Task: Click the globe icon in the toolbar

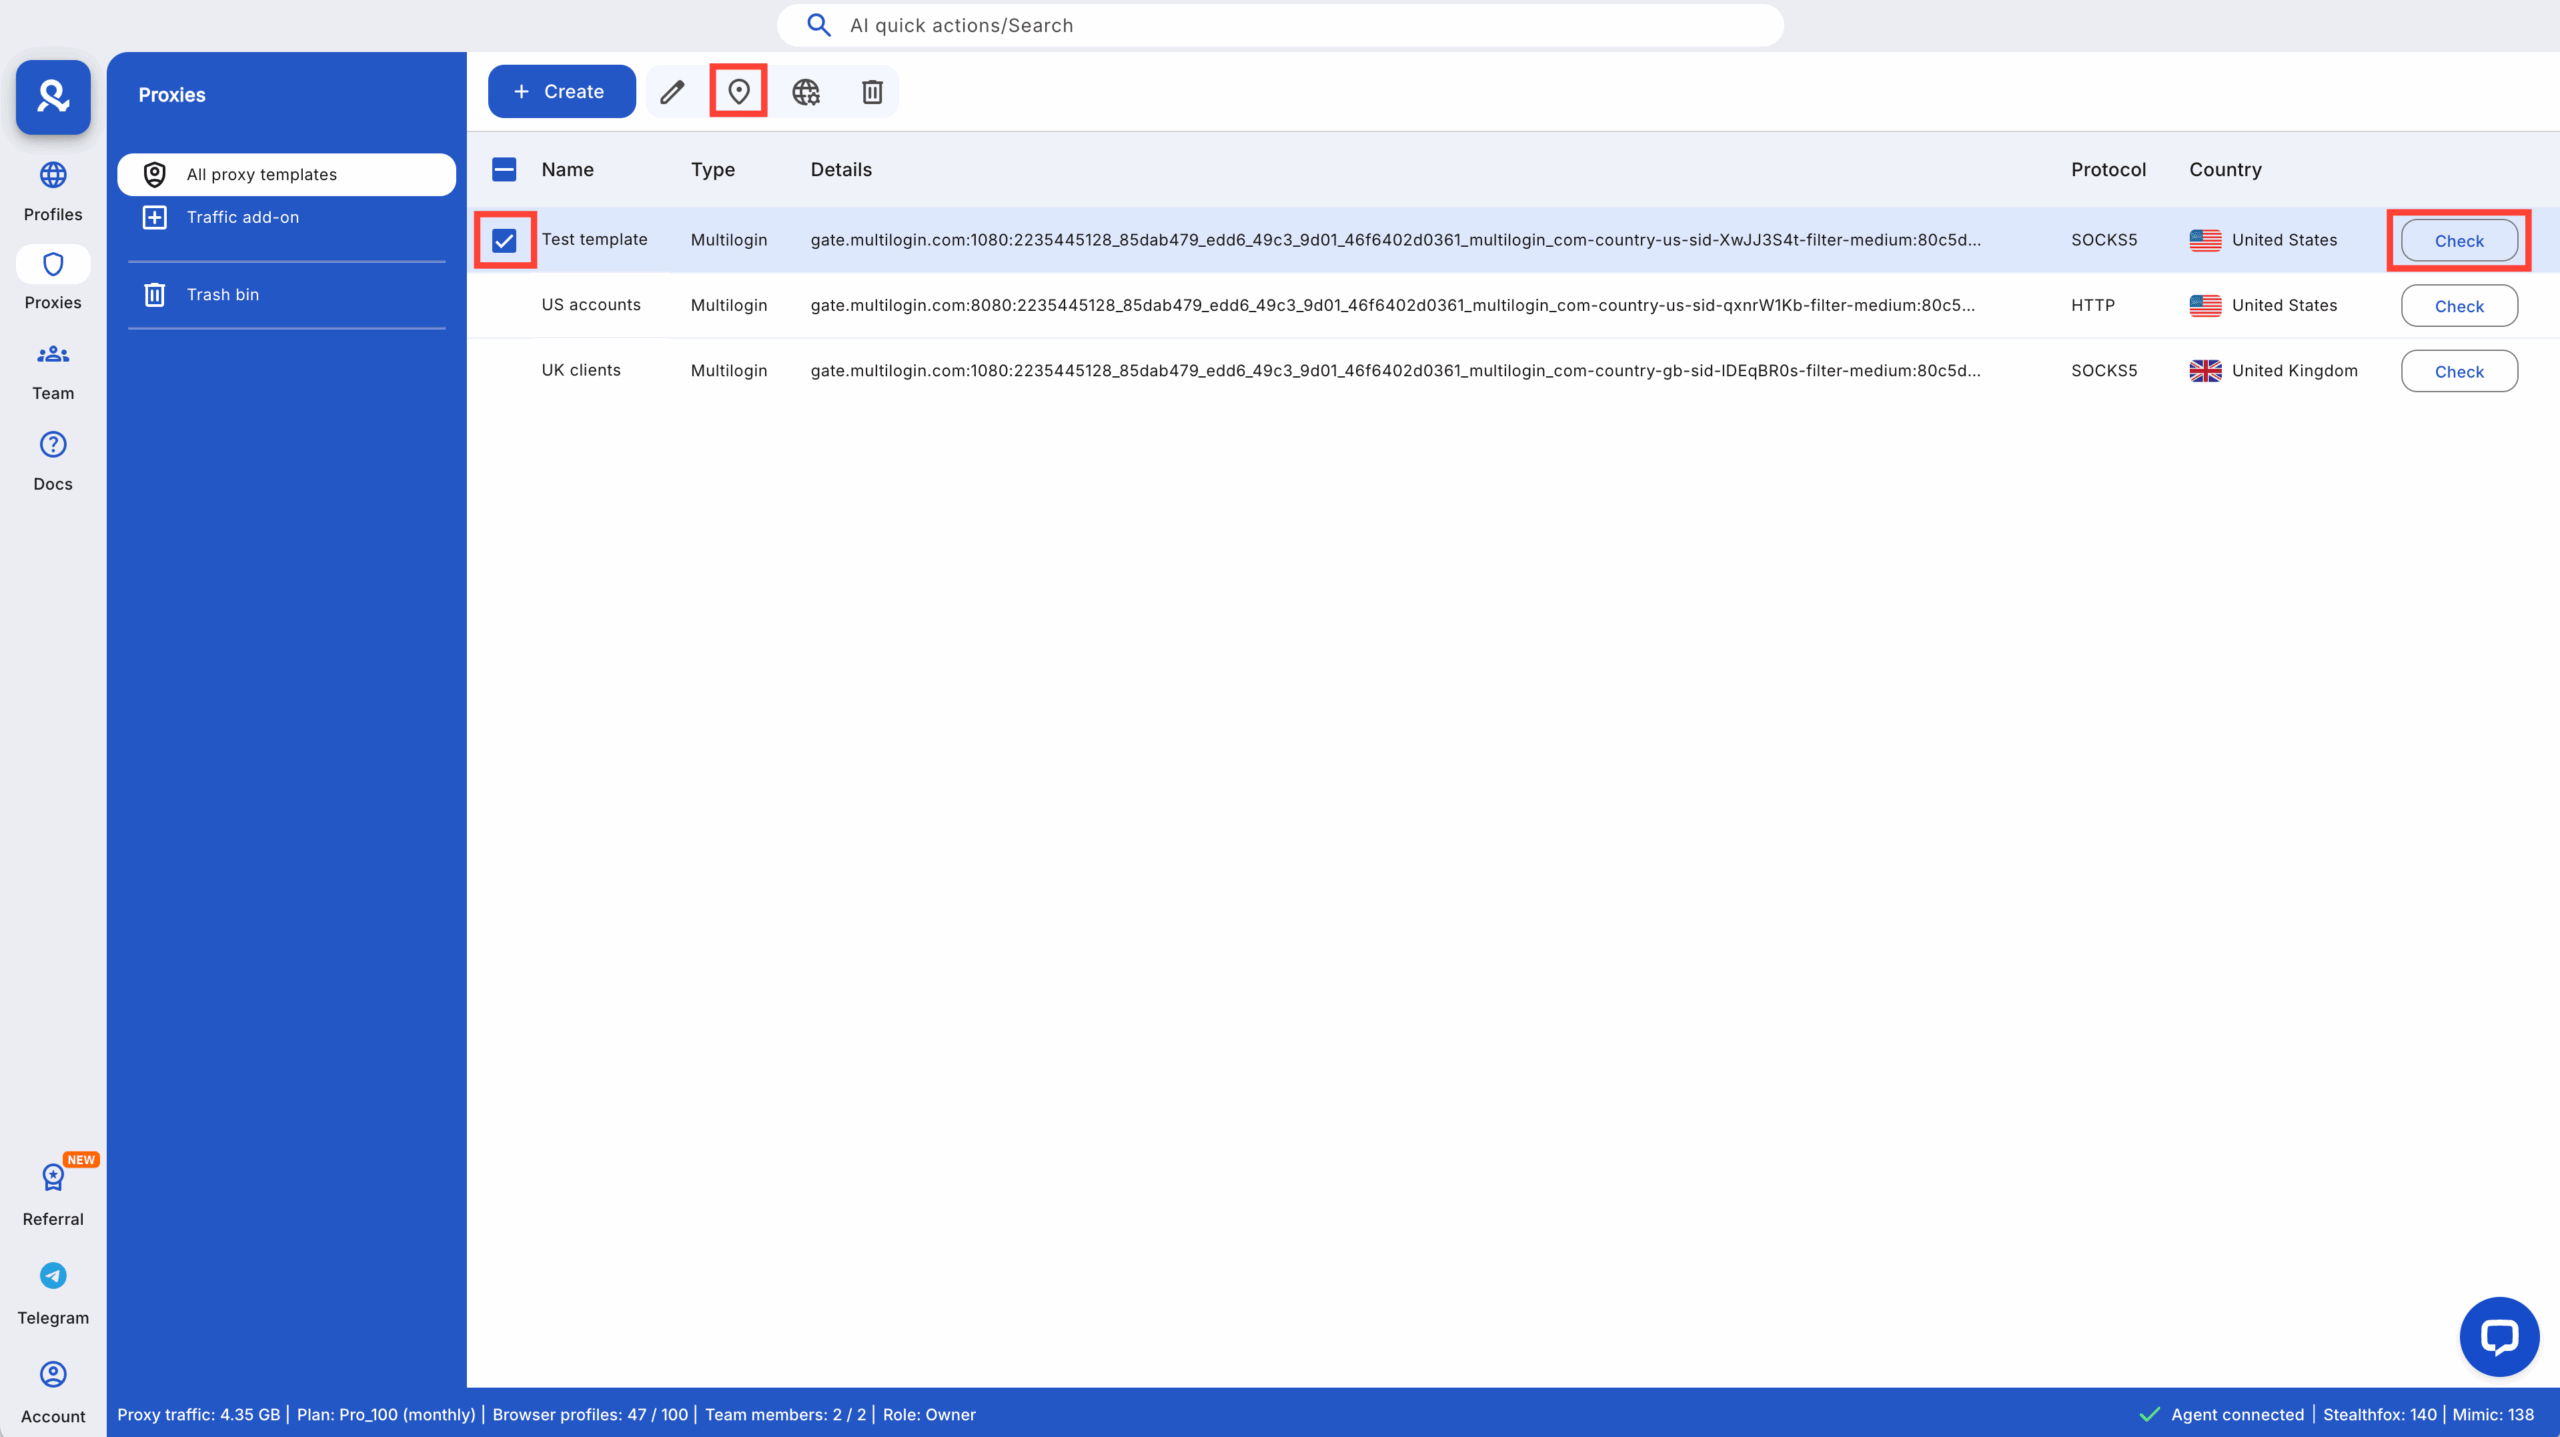Action: pos(806,91)
